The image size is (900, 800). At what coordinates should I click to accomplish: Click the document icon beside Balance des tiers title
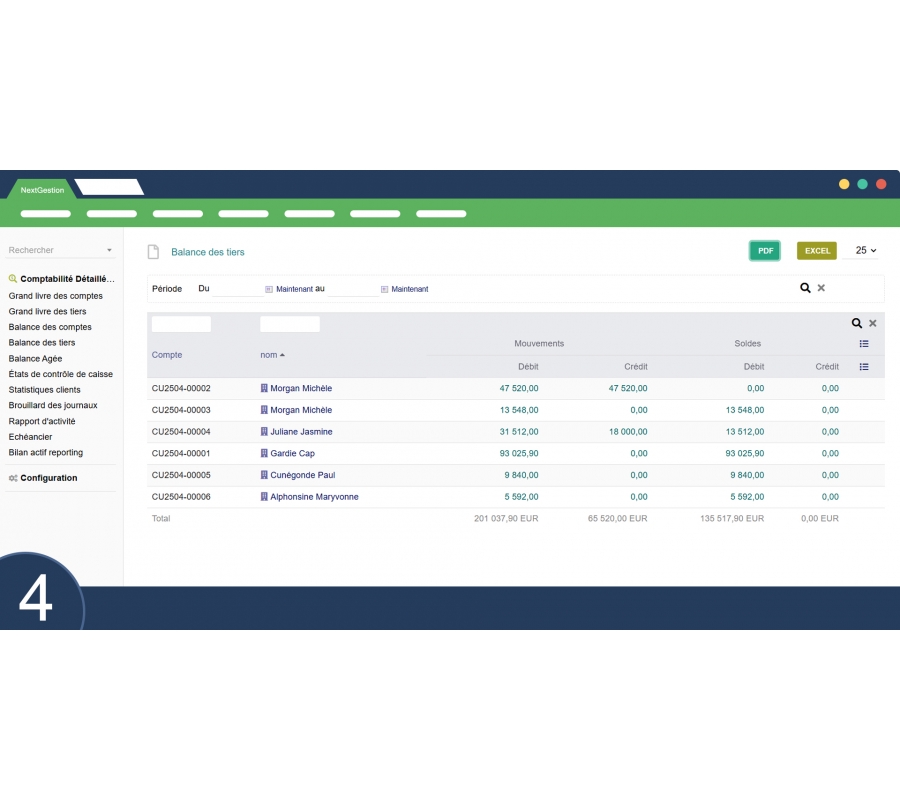[153, 252]
